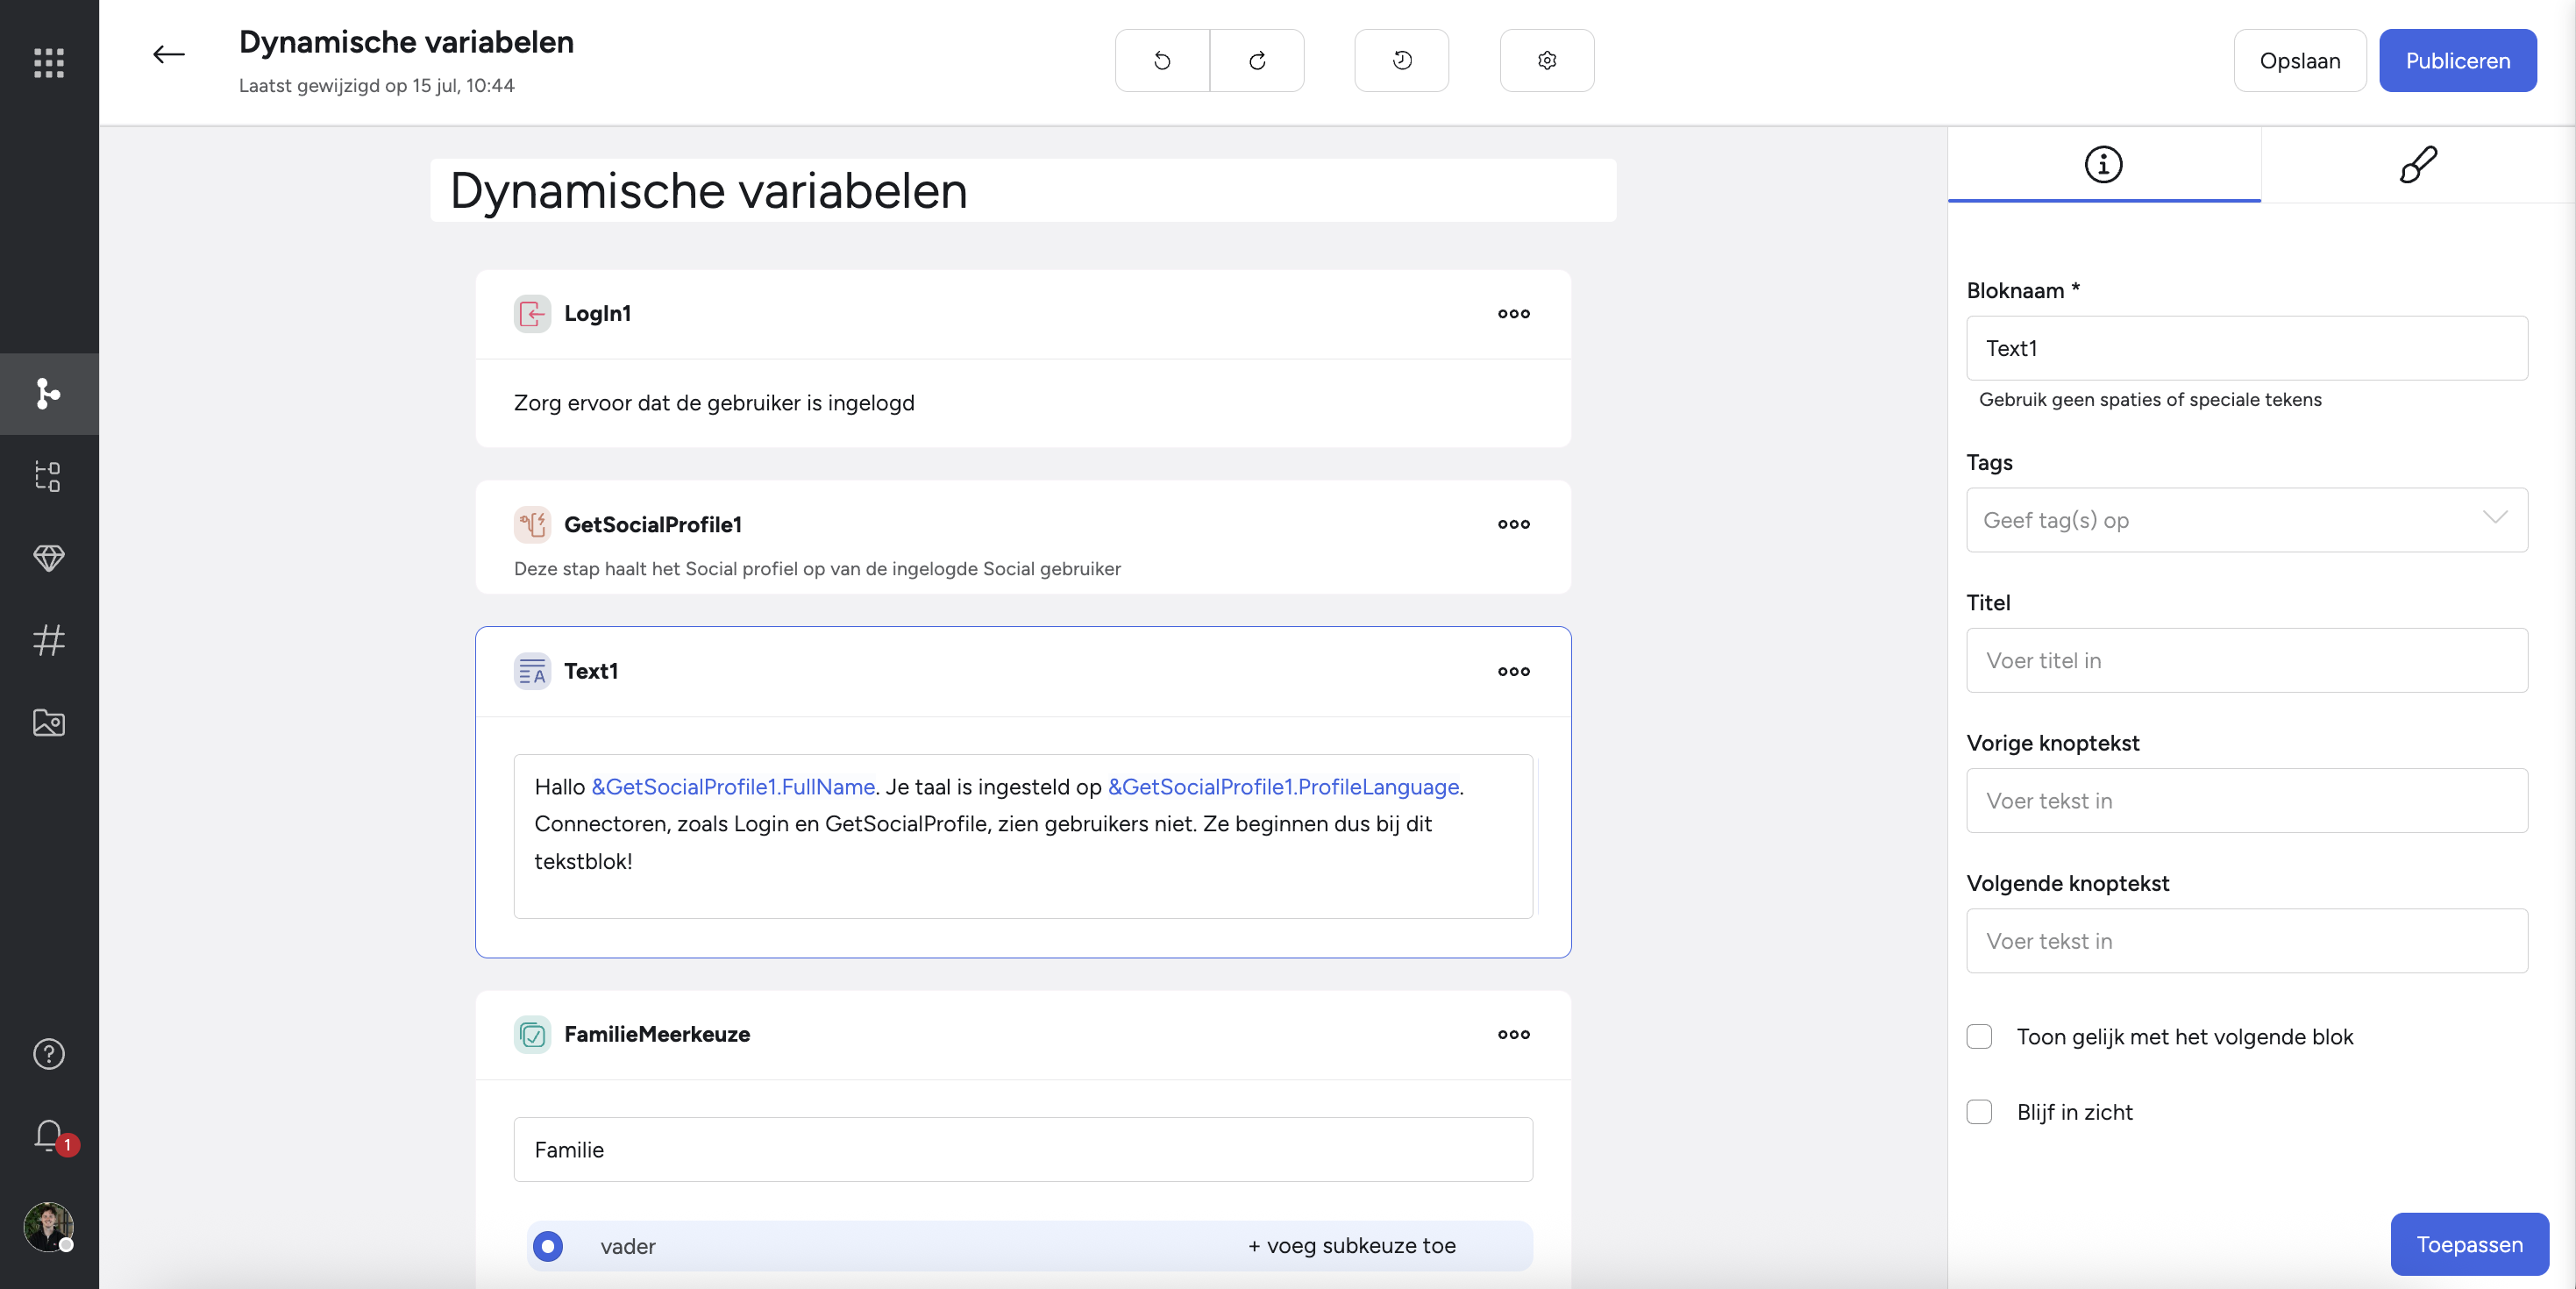Click the Toepassen button
This screenshot has width=2576, height=1289.
[2469, 1244]
